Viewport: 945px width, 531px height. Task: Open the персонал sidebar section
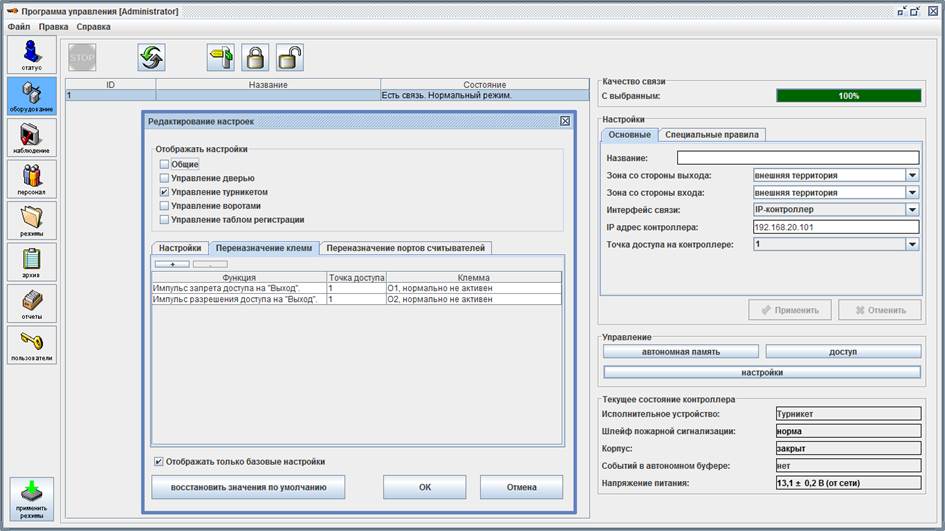32,178
